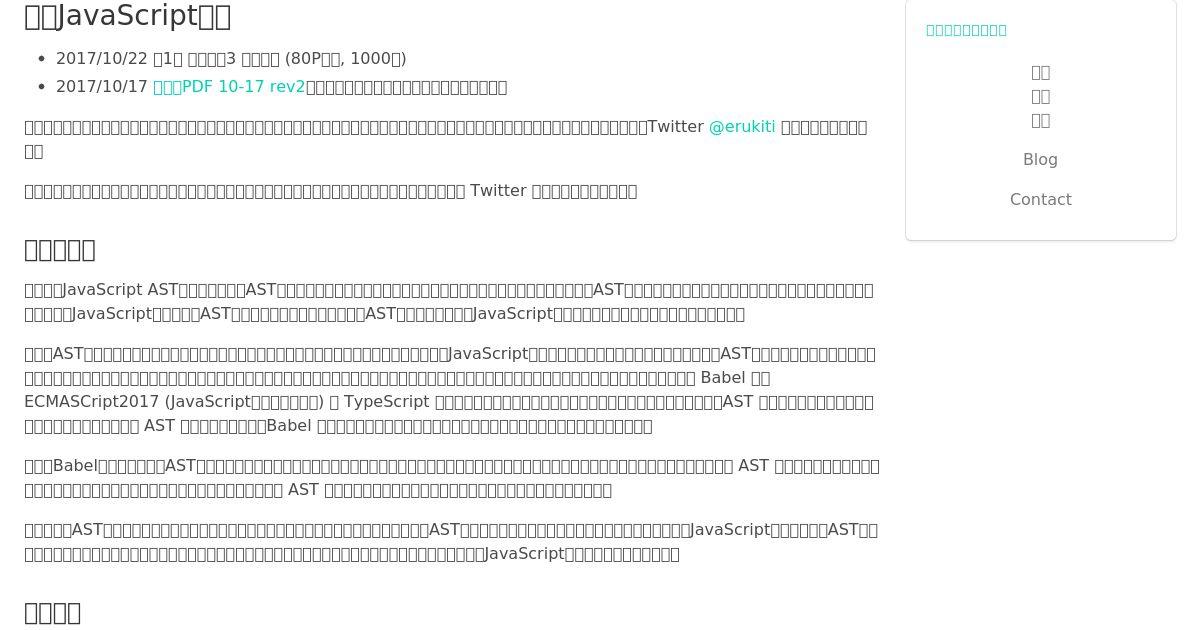Open the PDF 10-17 rev2 link
Screen dimensions: 1200x630
pos(229,87)
